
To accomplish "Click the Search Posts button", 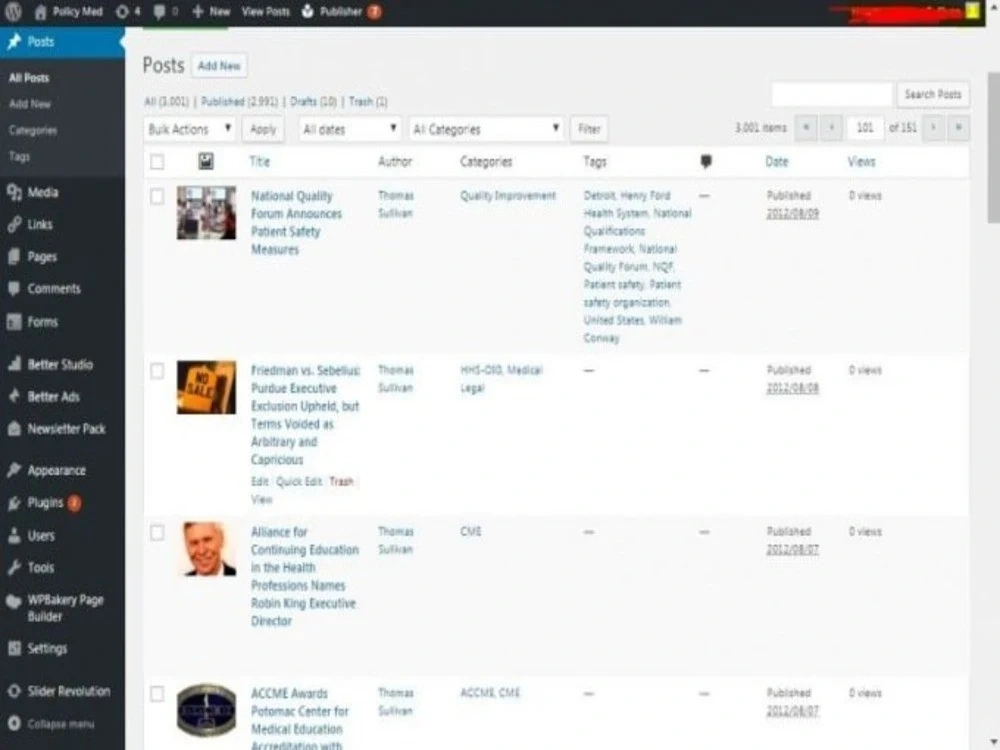I will (x=932, y=94).
